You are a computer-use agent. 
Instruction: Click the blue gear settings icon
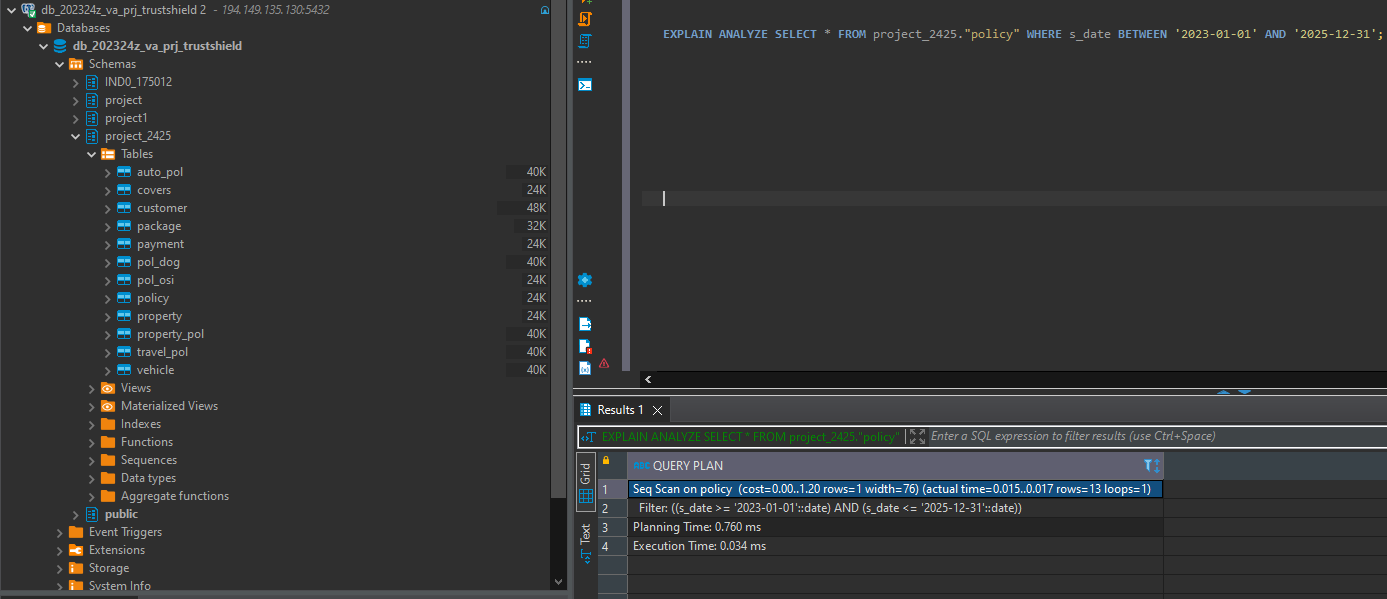click(585, 280)
